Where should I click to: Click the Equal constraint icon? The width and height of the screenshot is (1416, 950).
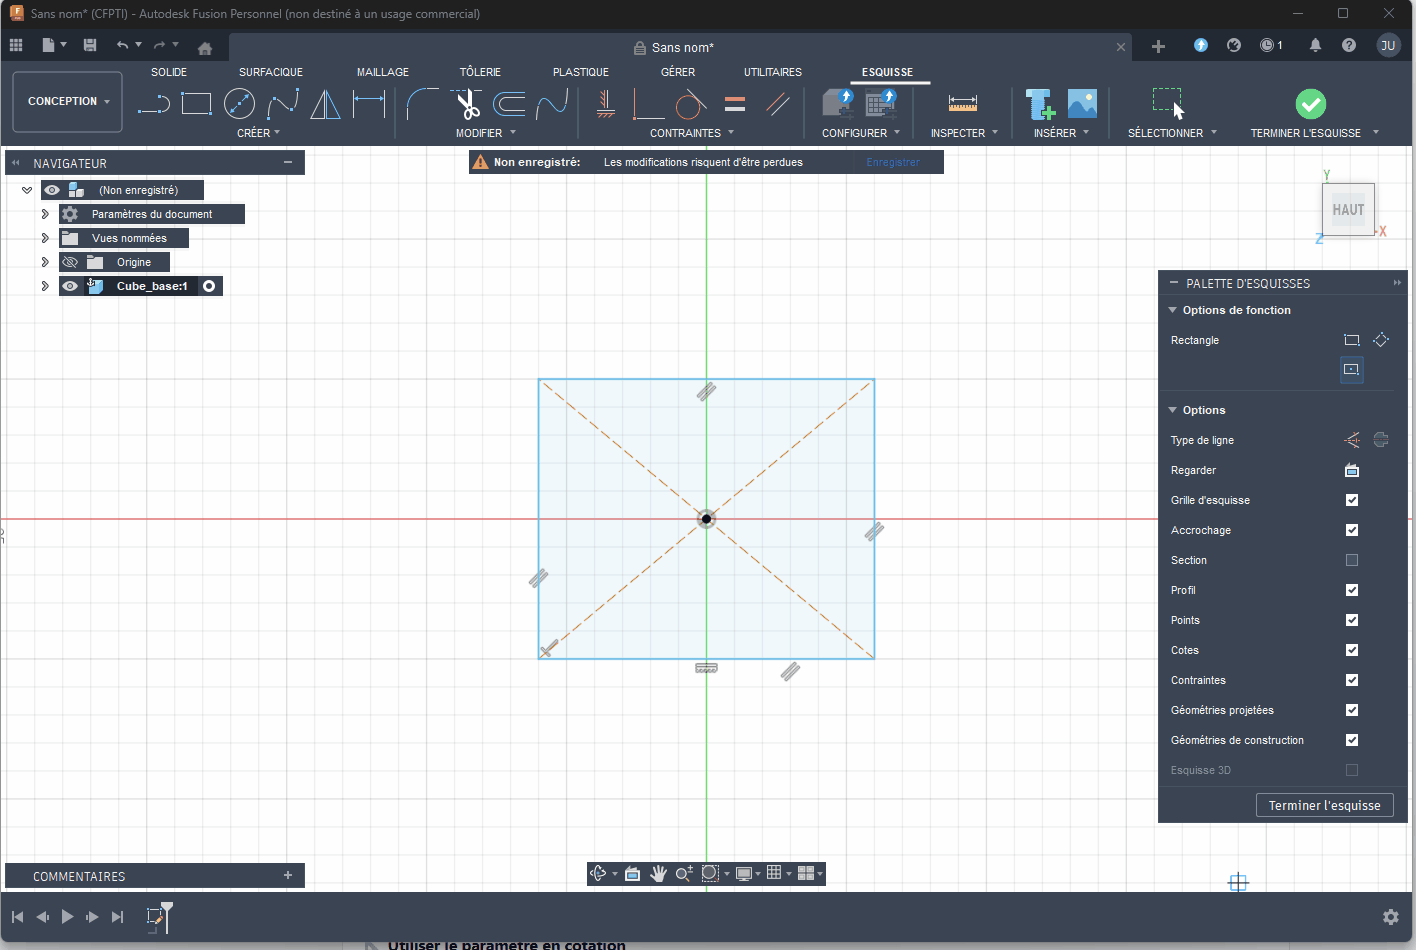tap(734, 103)
